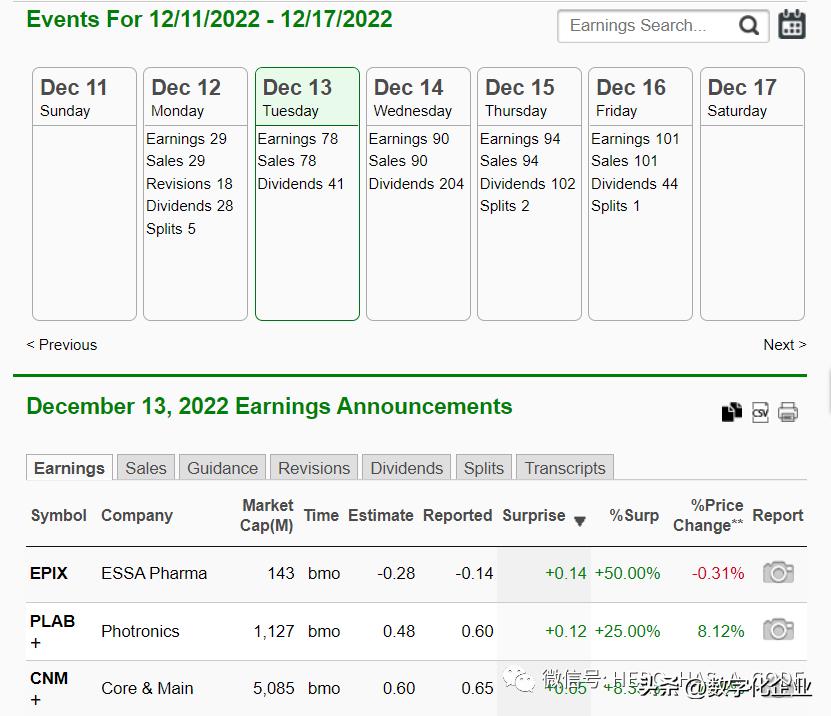Open the calendar date picker icon

(x=792, y=25)
